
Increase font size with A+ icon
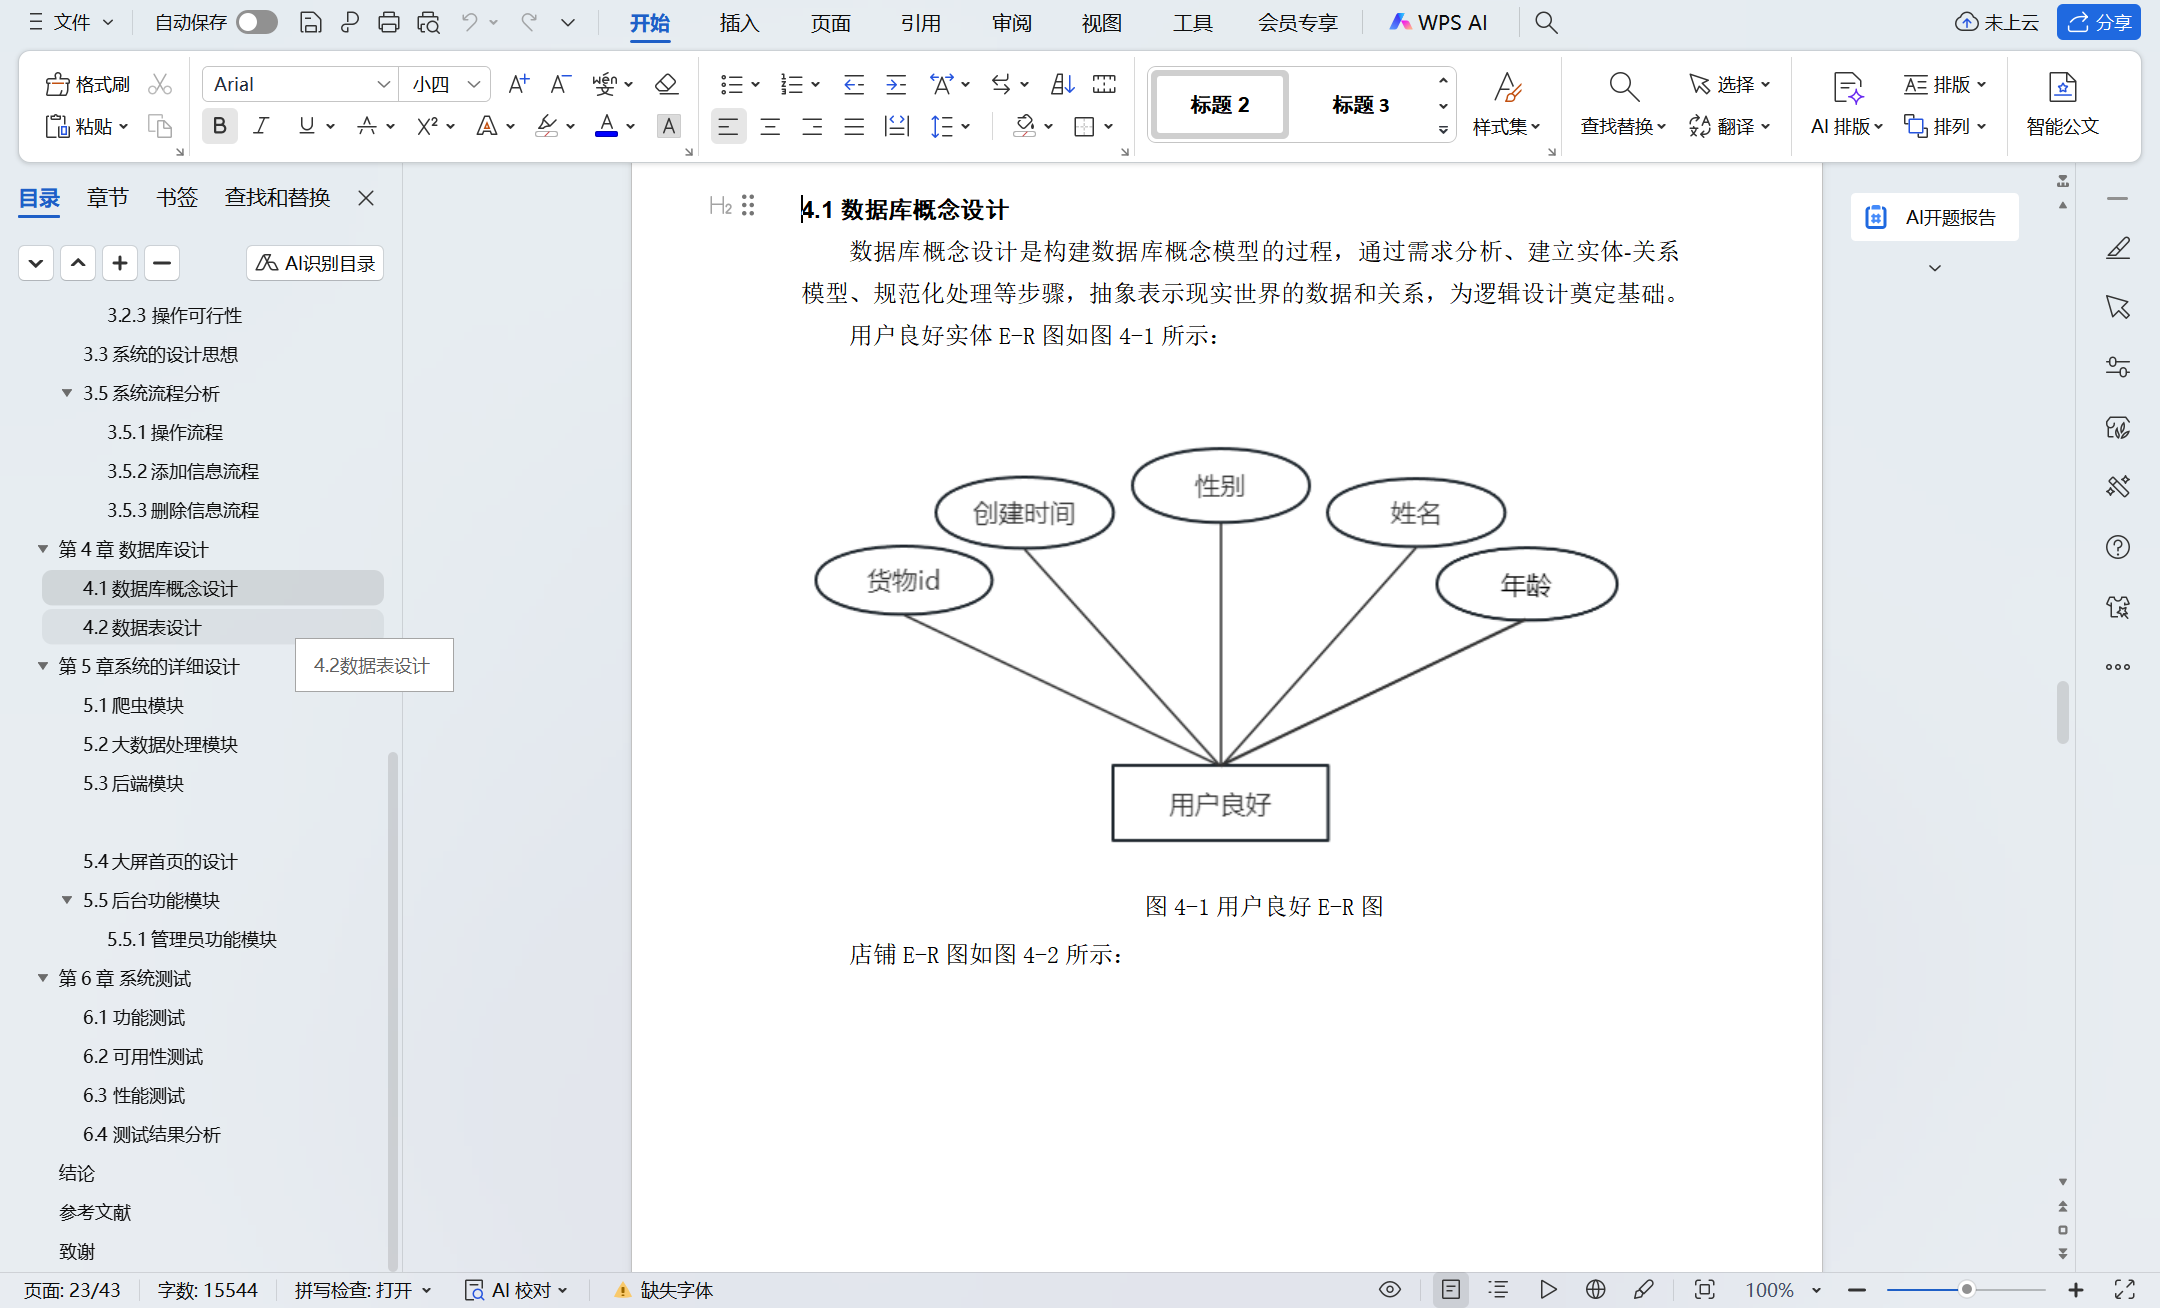pos(518,84)
